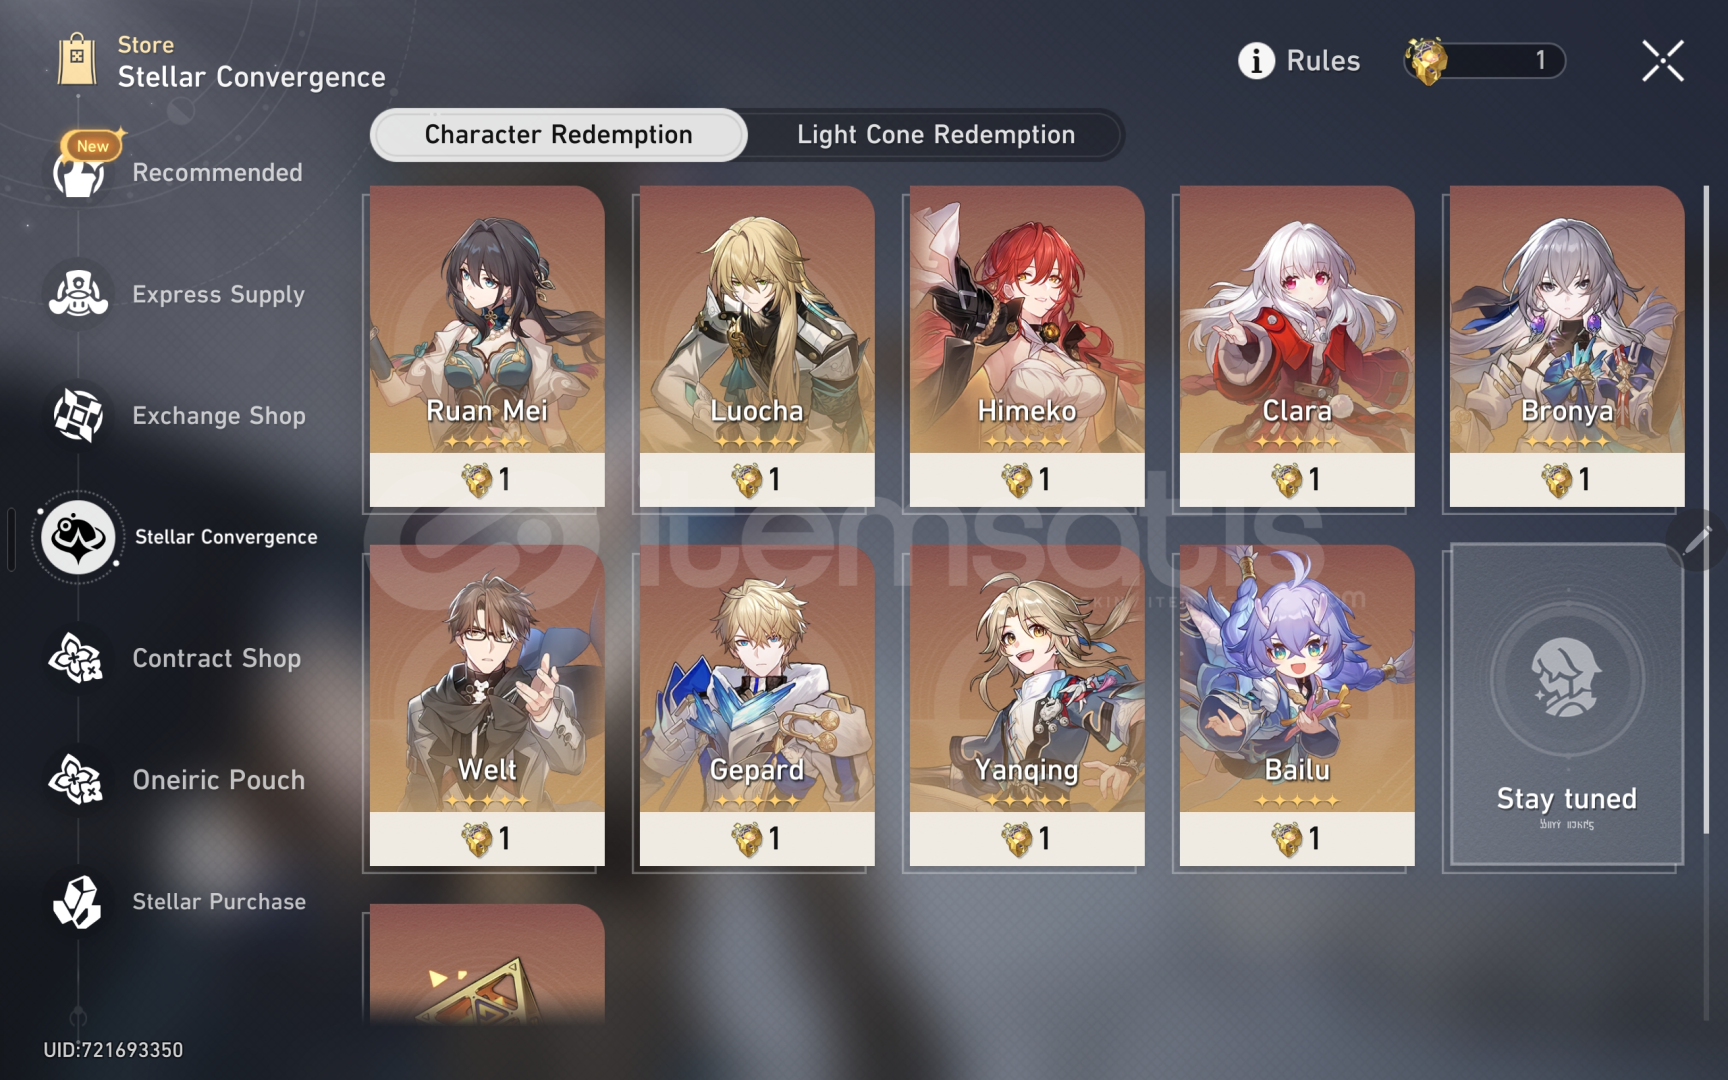The width and height of the screenshot is (1728, 1080).
Task: Click the vertical scrollbar on right
Action: (1706, 510)
